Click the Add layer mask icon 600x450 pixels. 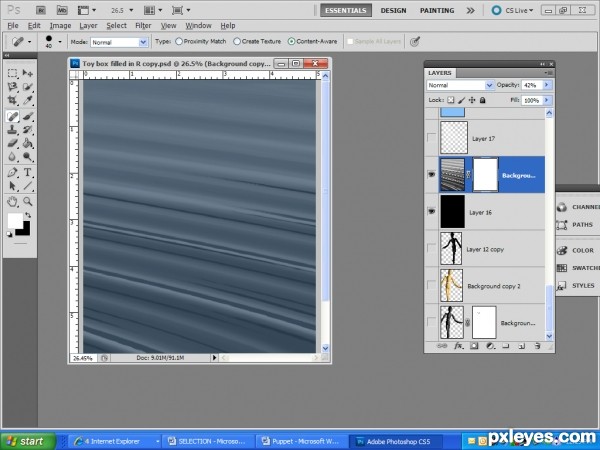click(474, 346)
